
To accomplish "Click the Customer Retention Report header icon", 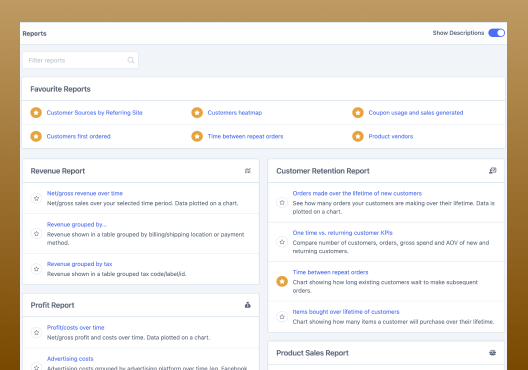I will 493,171.
